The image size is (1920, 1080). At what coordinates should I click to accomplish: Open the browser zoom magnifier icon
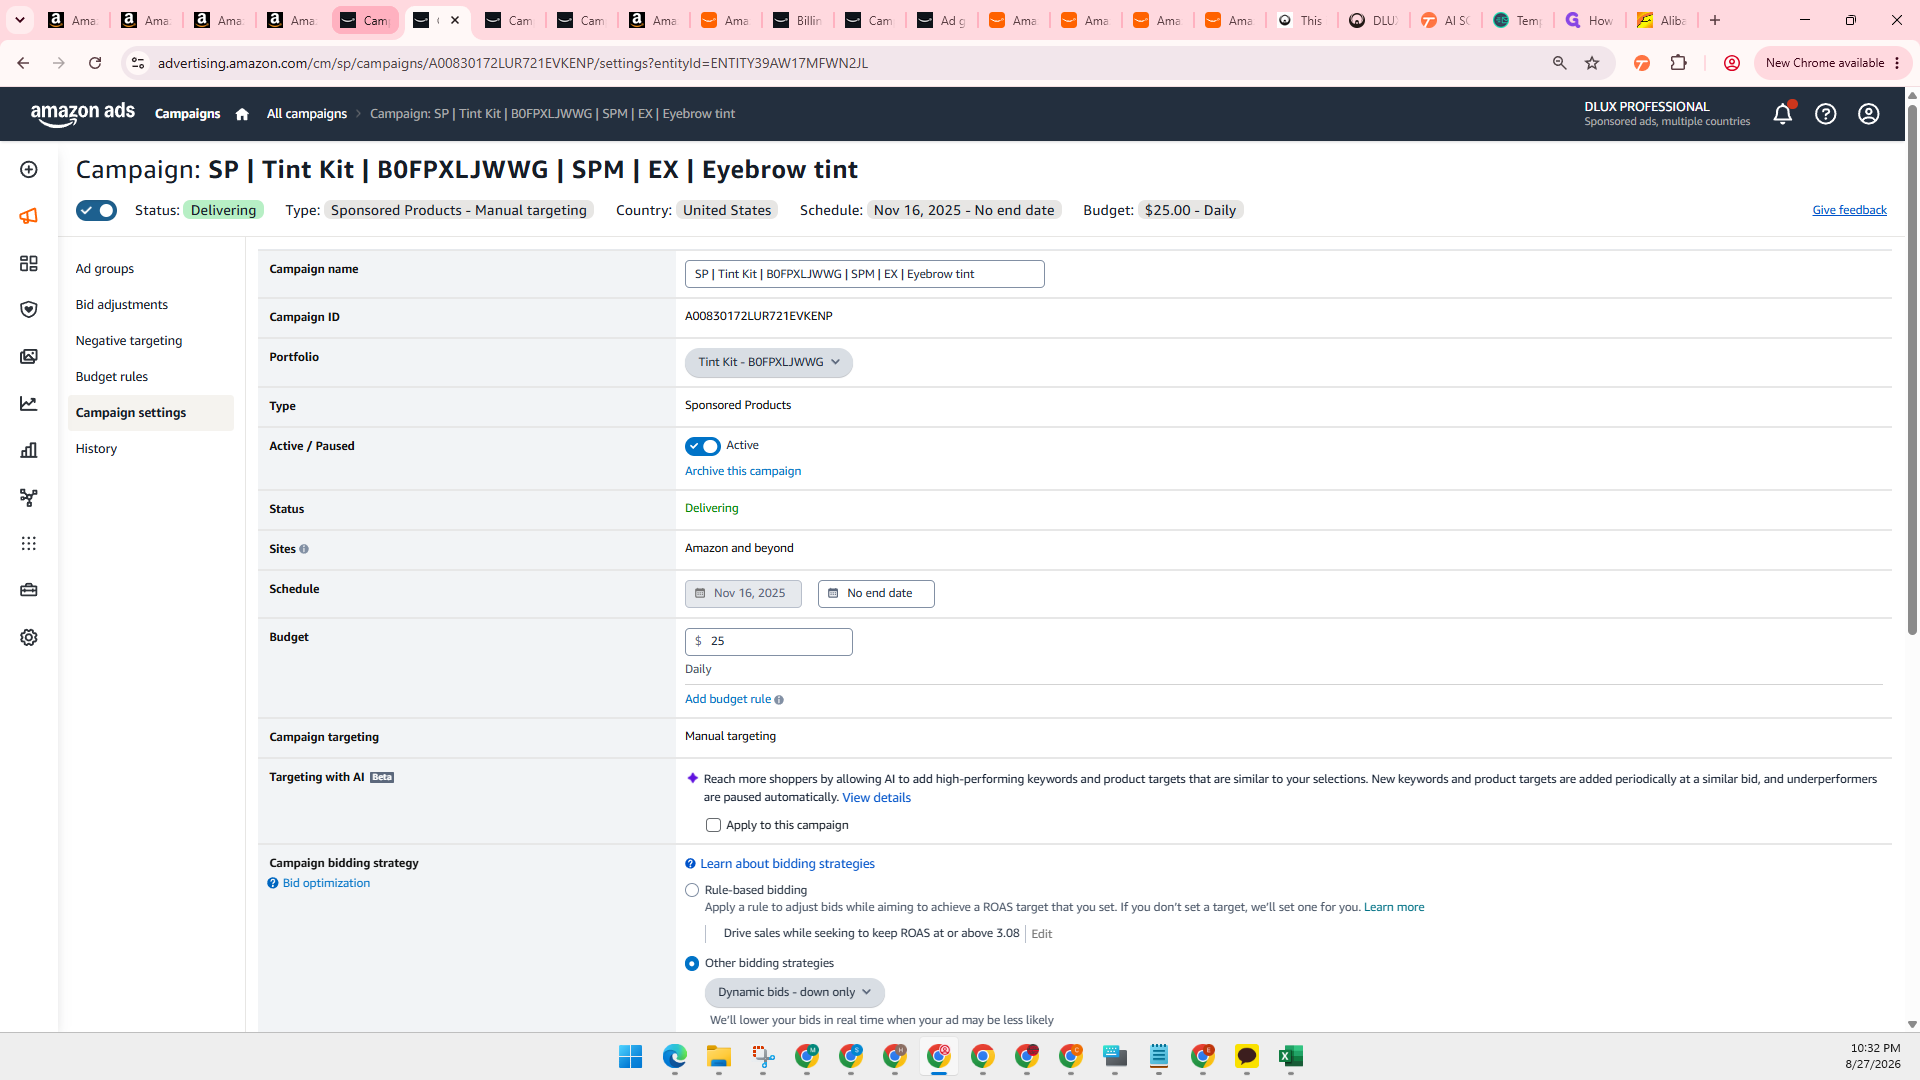coord(1559,63)
